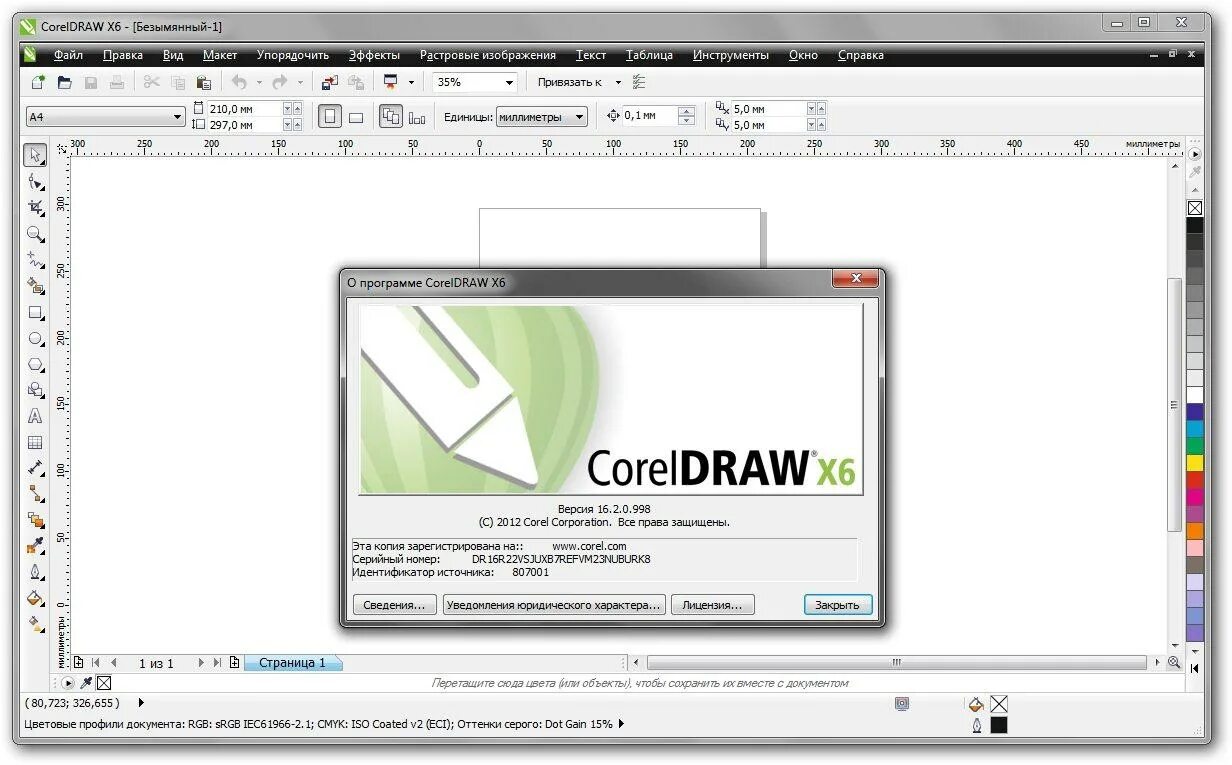This screenshot has height=765, width=1232.
Task: Select the Freehand curve tool
Action: click(36, 260)
